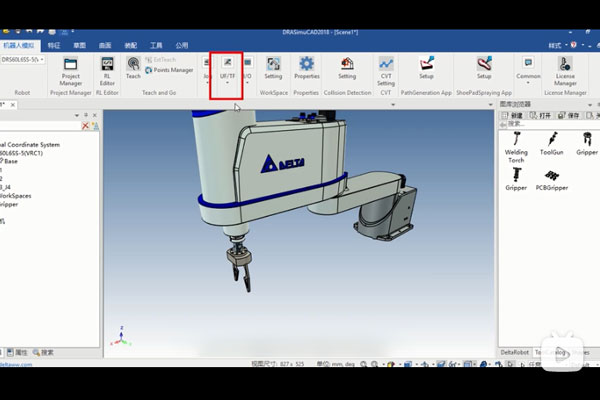Select robot model DRS60L6SS combo box
The width and height of the screenshot is (600, 400).
(x=22, y=60)
